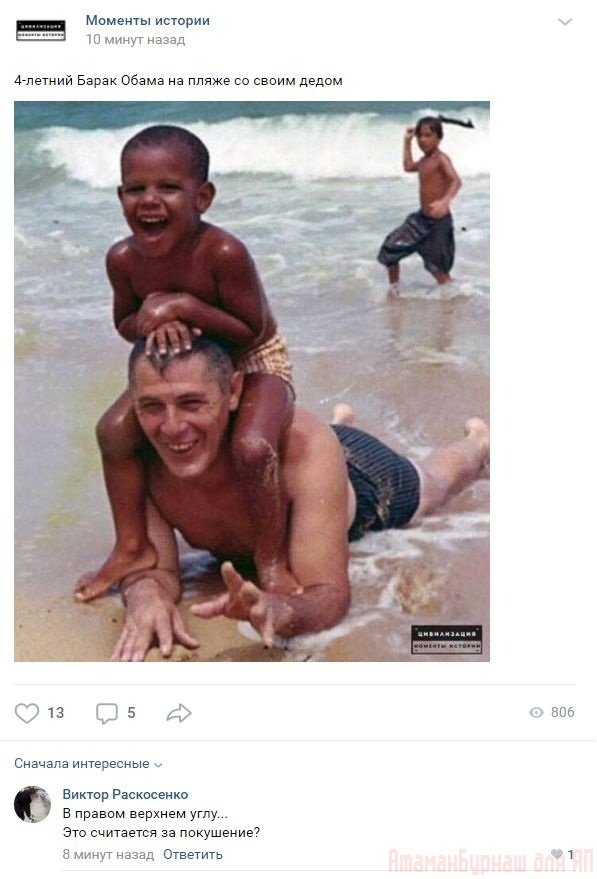Screen dimensions: 597x879
Task: Click the Цивилизация watermark logo on the photo
Action: (x=446, y=640)
